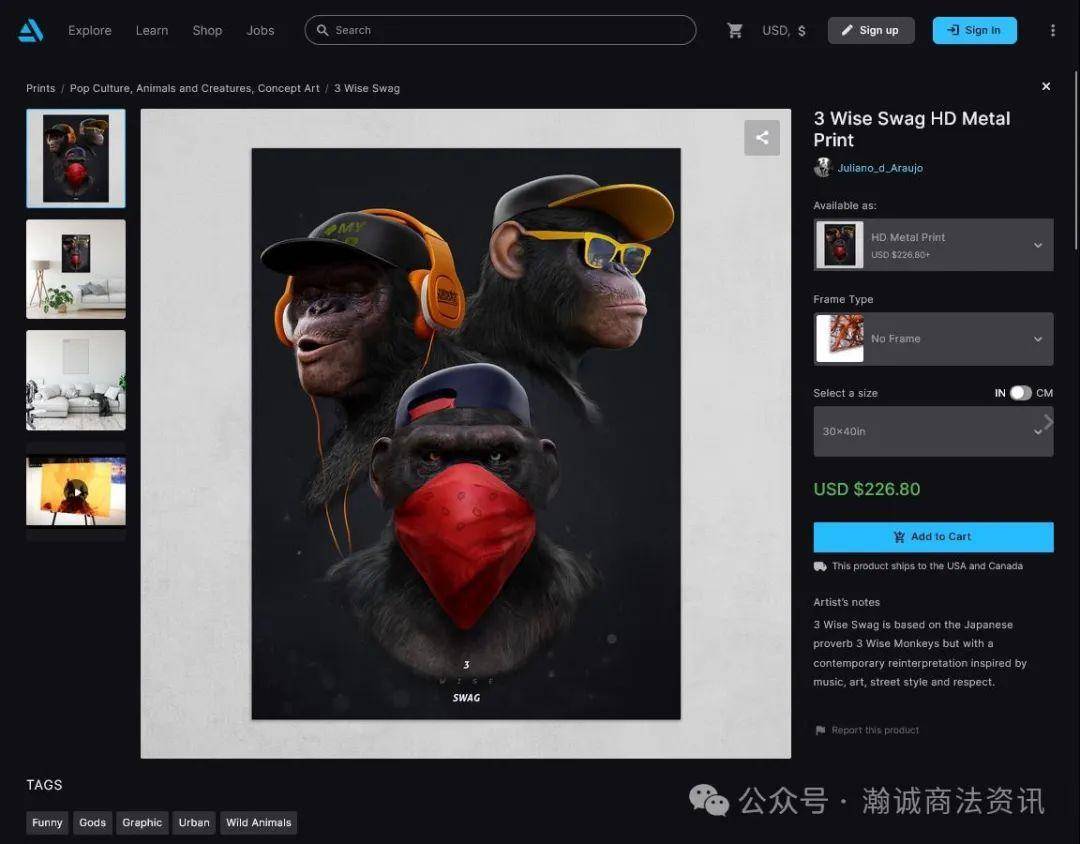The height and width of the screenshot is (844, 1080).
Task: Toggle size units between IN and CM
Action: point(1020,393)
